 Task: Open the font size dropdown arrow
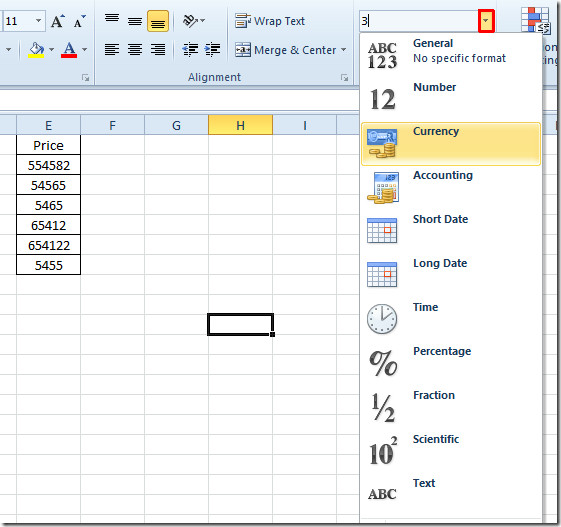38,21
